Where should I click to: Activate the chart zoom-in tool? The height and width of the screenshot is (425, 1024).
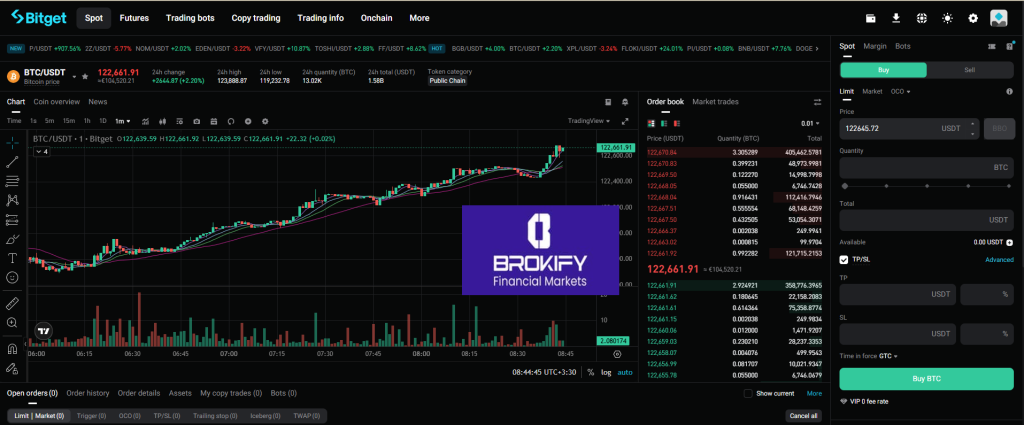12,322
